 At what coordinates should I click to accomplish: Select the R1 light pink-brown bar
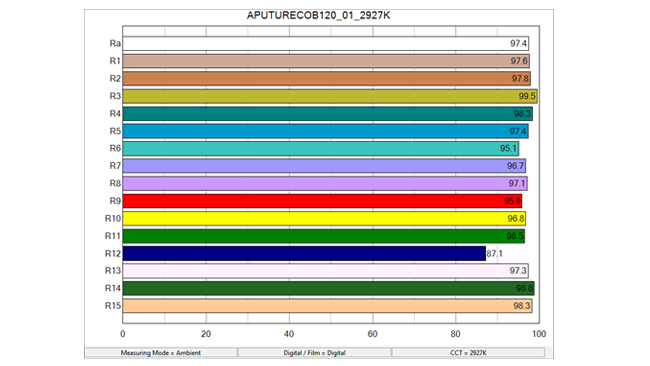tap(326, 61)
